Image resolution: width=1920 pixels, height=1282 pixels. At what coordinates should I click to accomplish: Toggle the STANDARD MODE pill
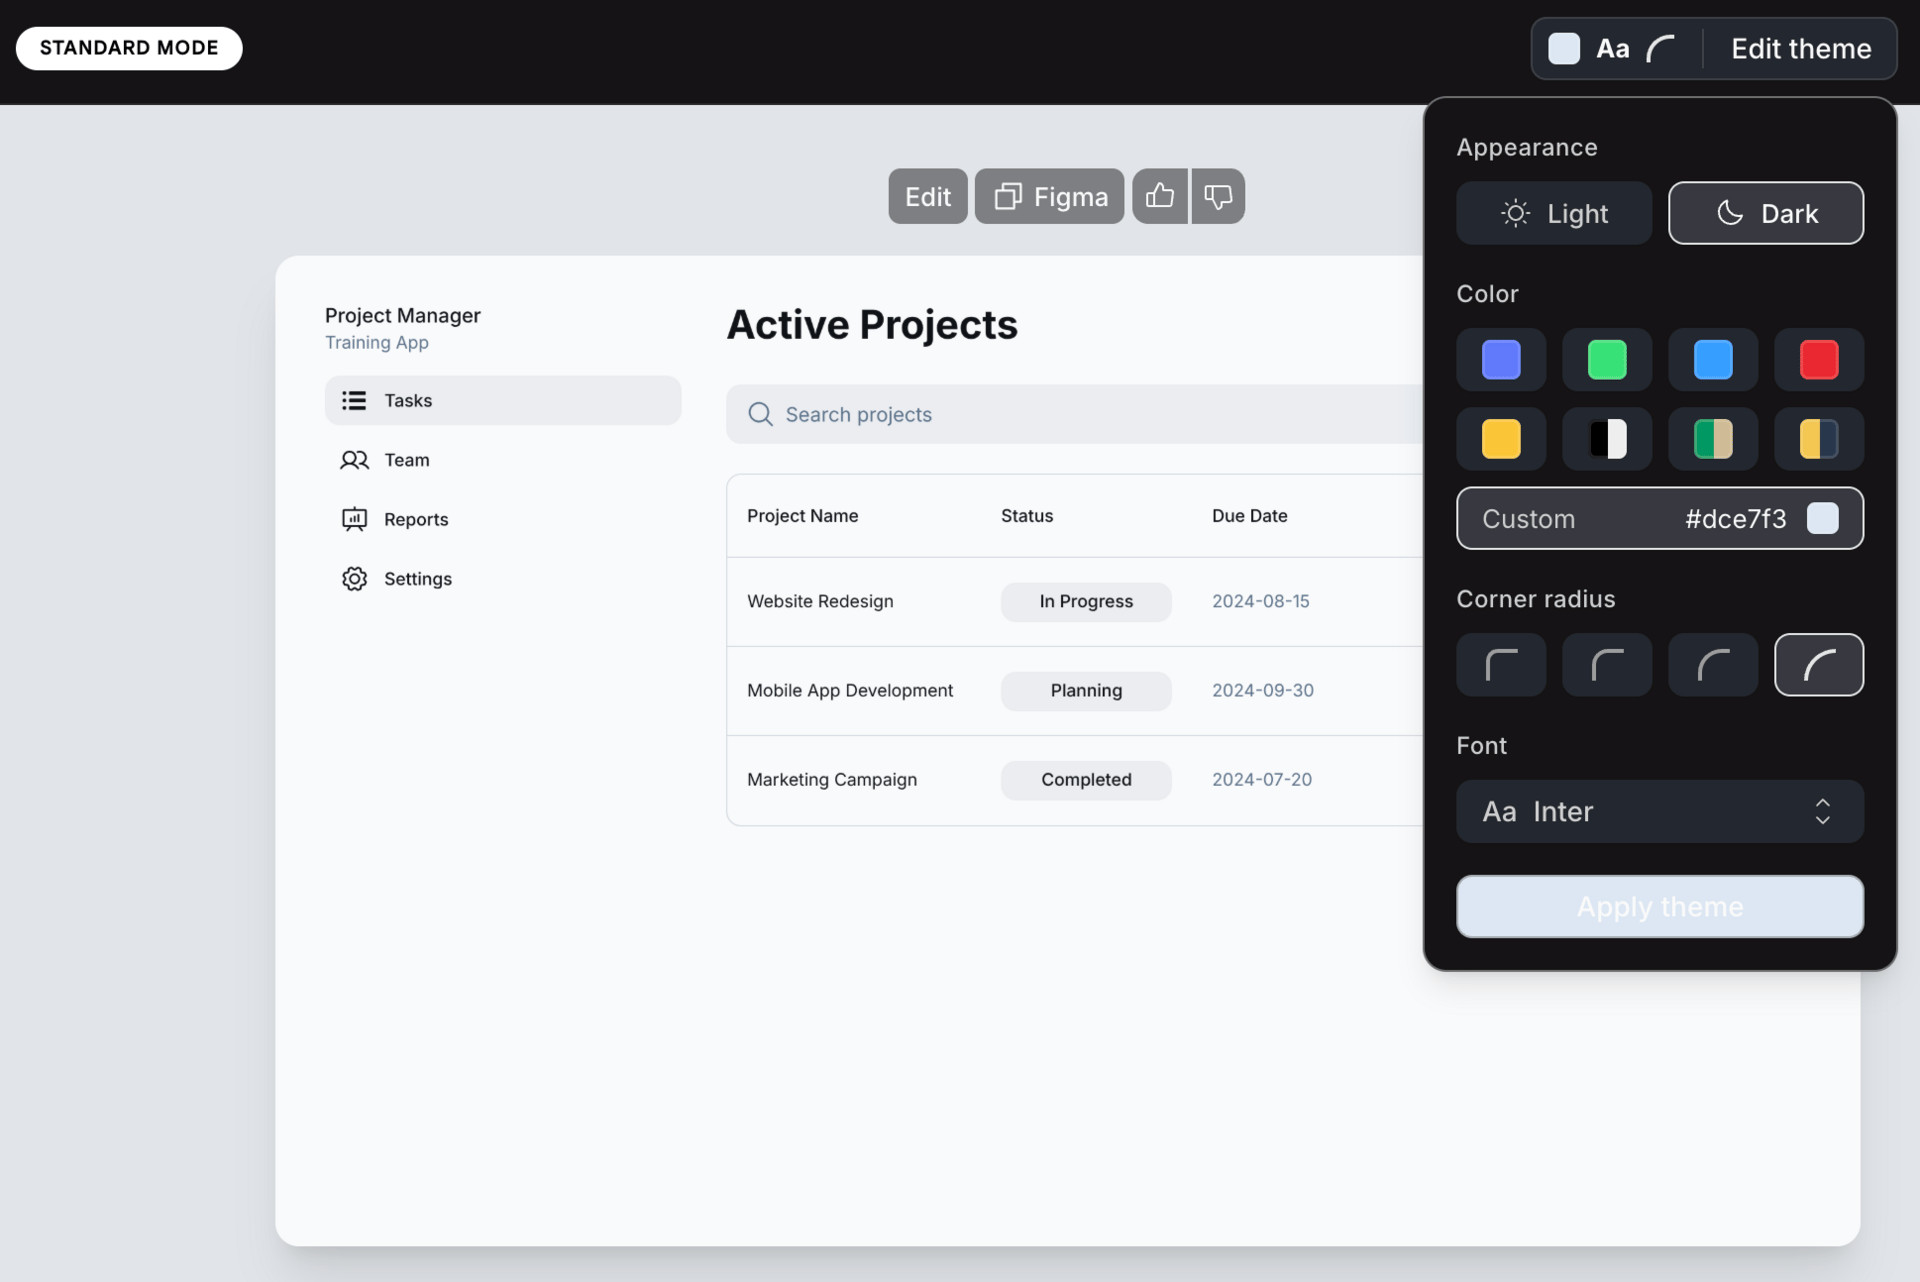coord(129,48)
